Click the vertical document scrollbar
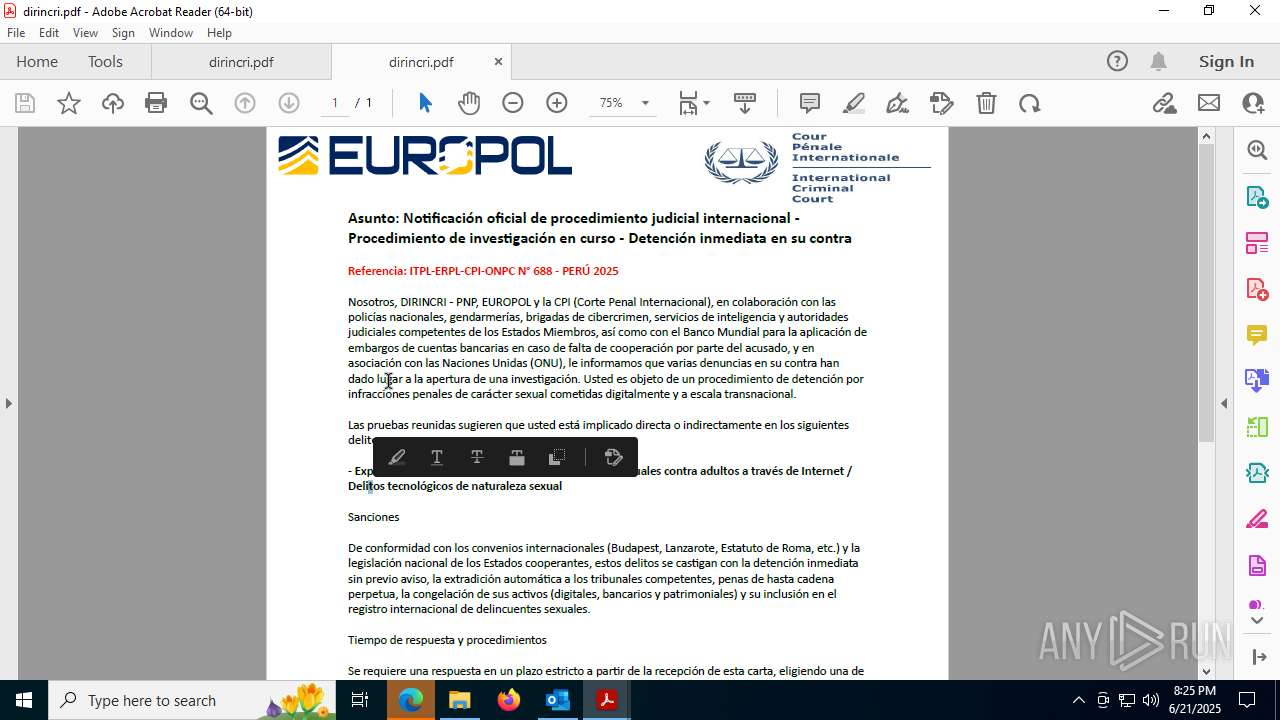Screen dimensions: 1280x720 (1206, 294)
